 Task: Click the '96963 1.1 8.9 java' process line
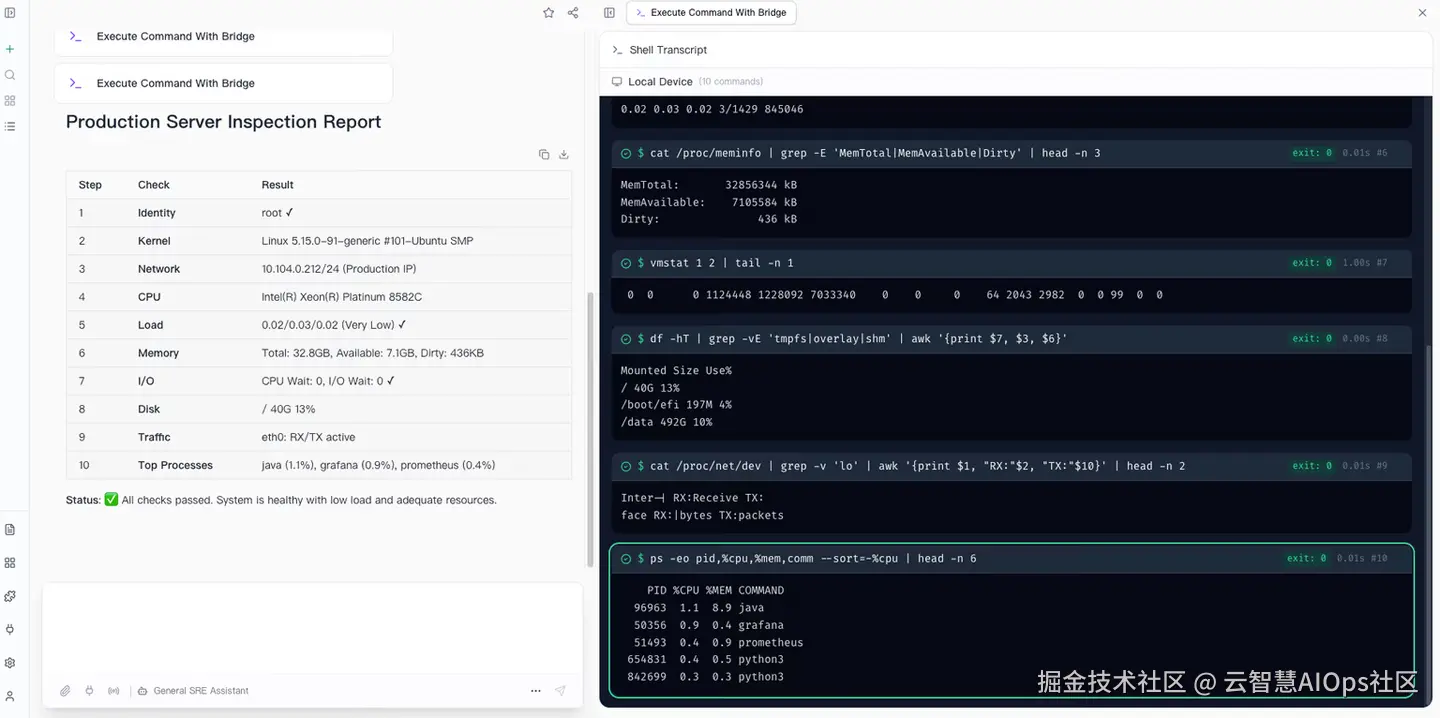coord(700,608)
